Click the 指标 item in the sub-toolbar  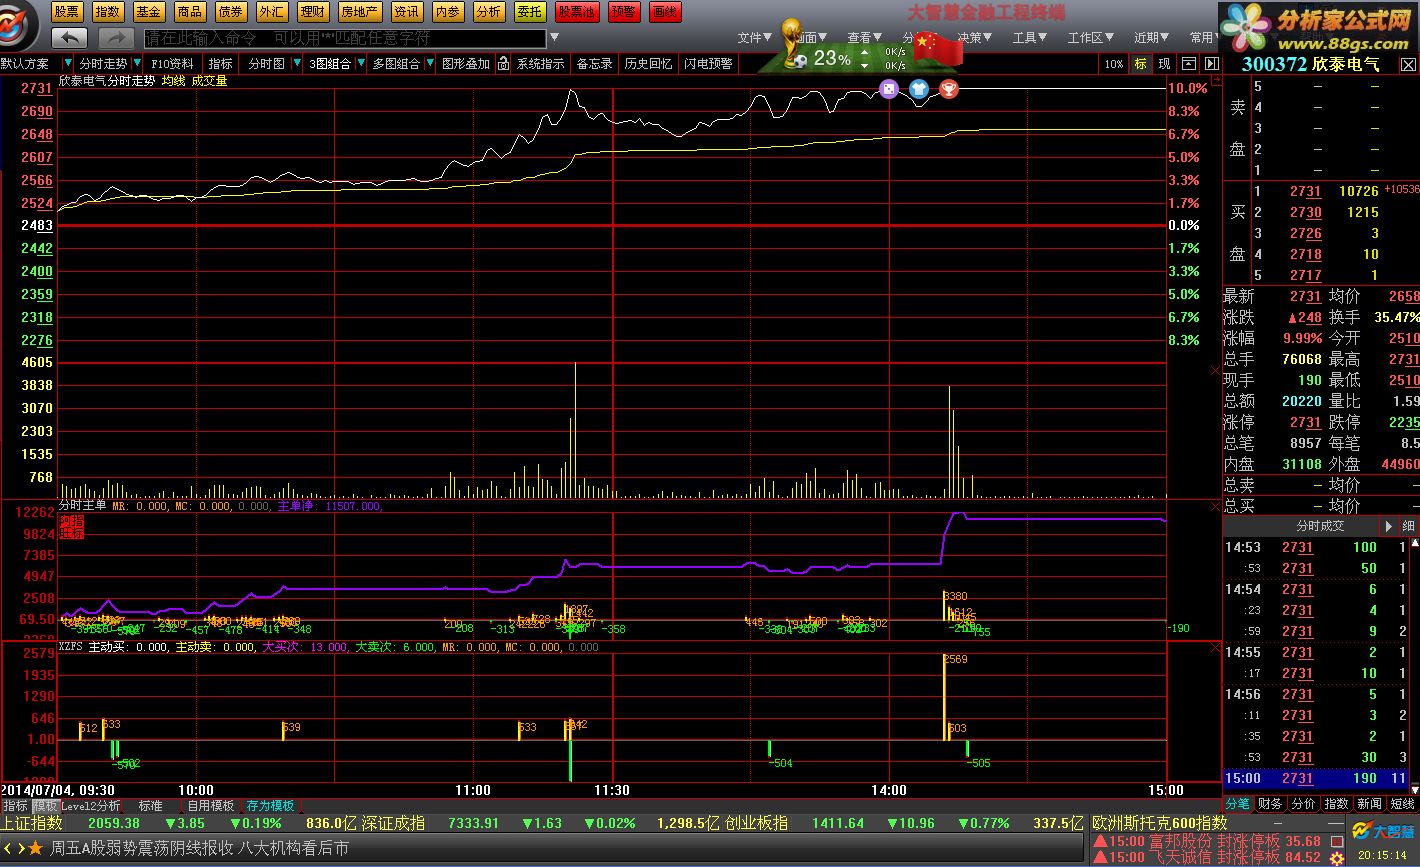pos(220,63)
